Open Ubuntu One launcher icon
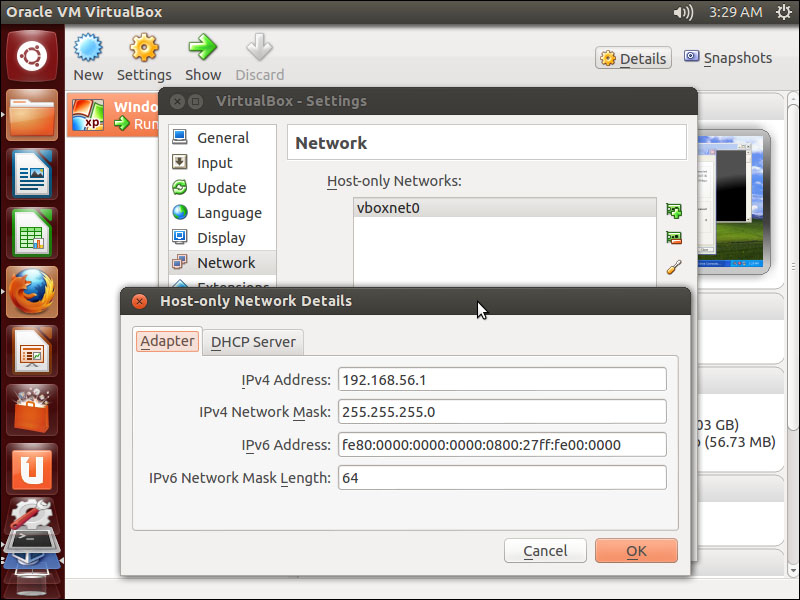This screenshot has width=800, height=600. [32, 469]
